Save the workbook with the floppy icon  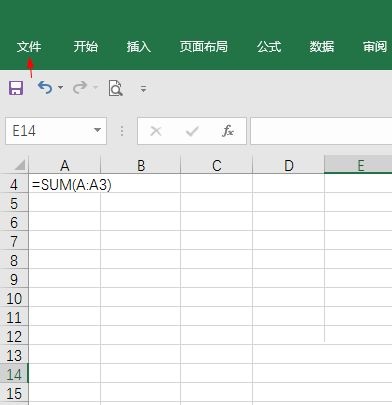pos(16,88)
